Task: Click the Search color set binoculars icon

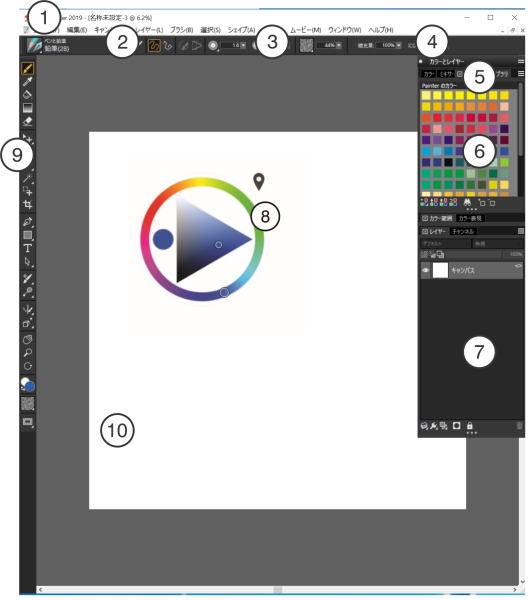Action: pos(467,202)
